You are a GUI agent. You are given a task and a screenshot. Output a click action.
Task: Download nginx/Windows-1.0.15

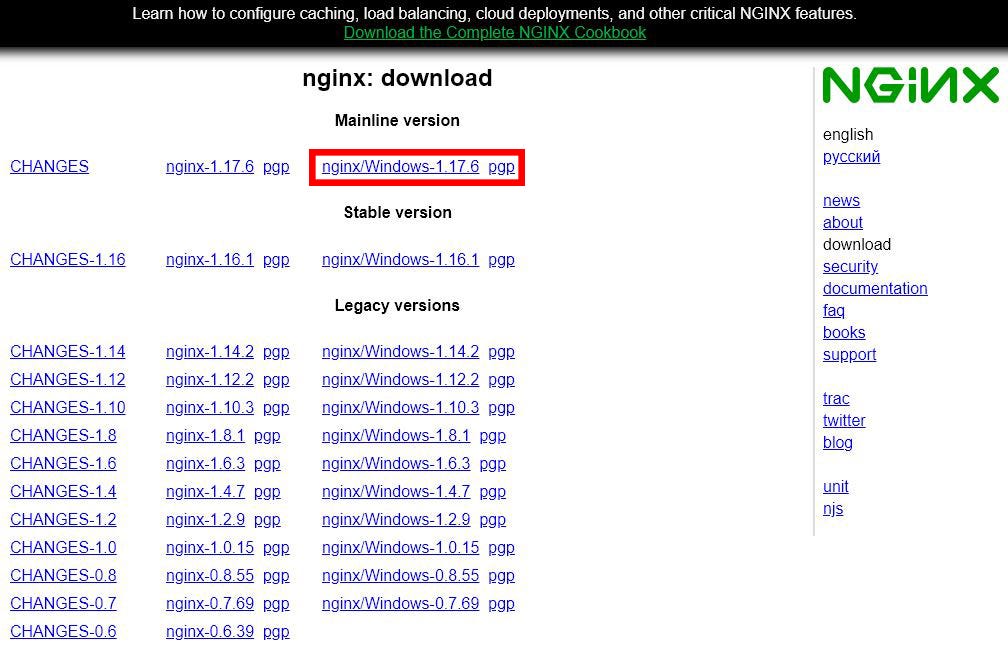click(400, 547)
